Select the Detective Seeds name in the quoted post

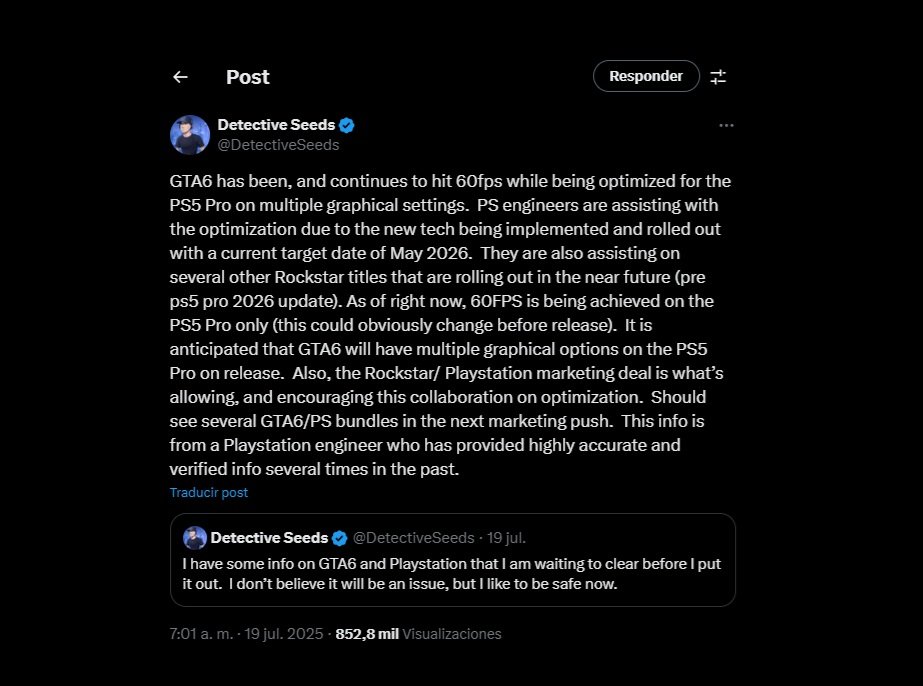coord(269,538)
